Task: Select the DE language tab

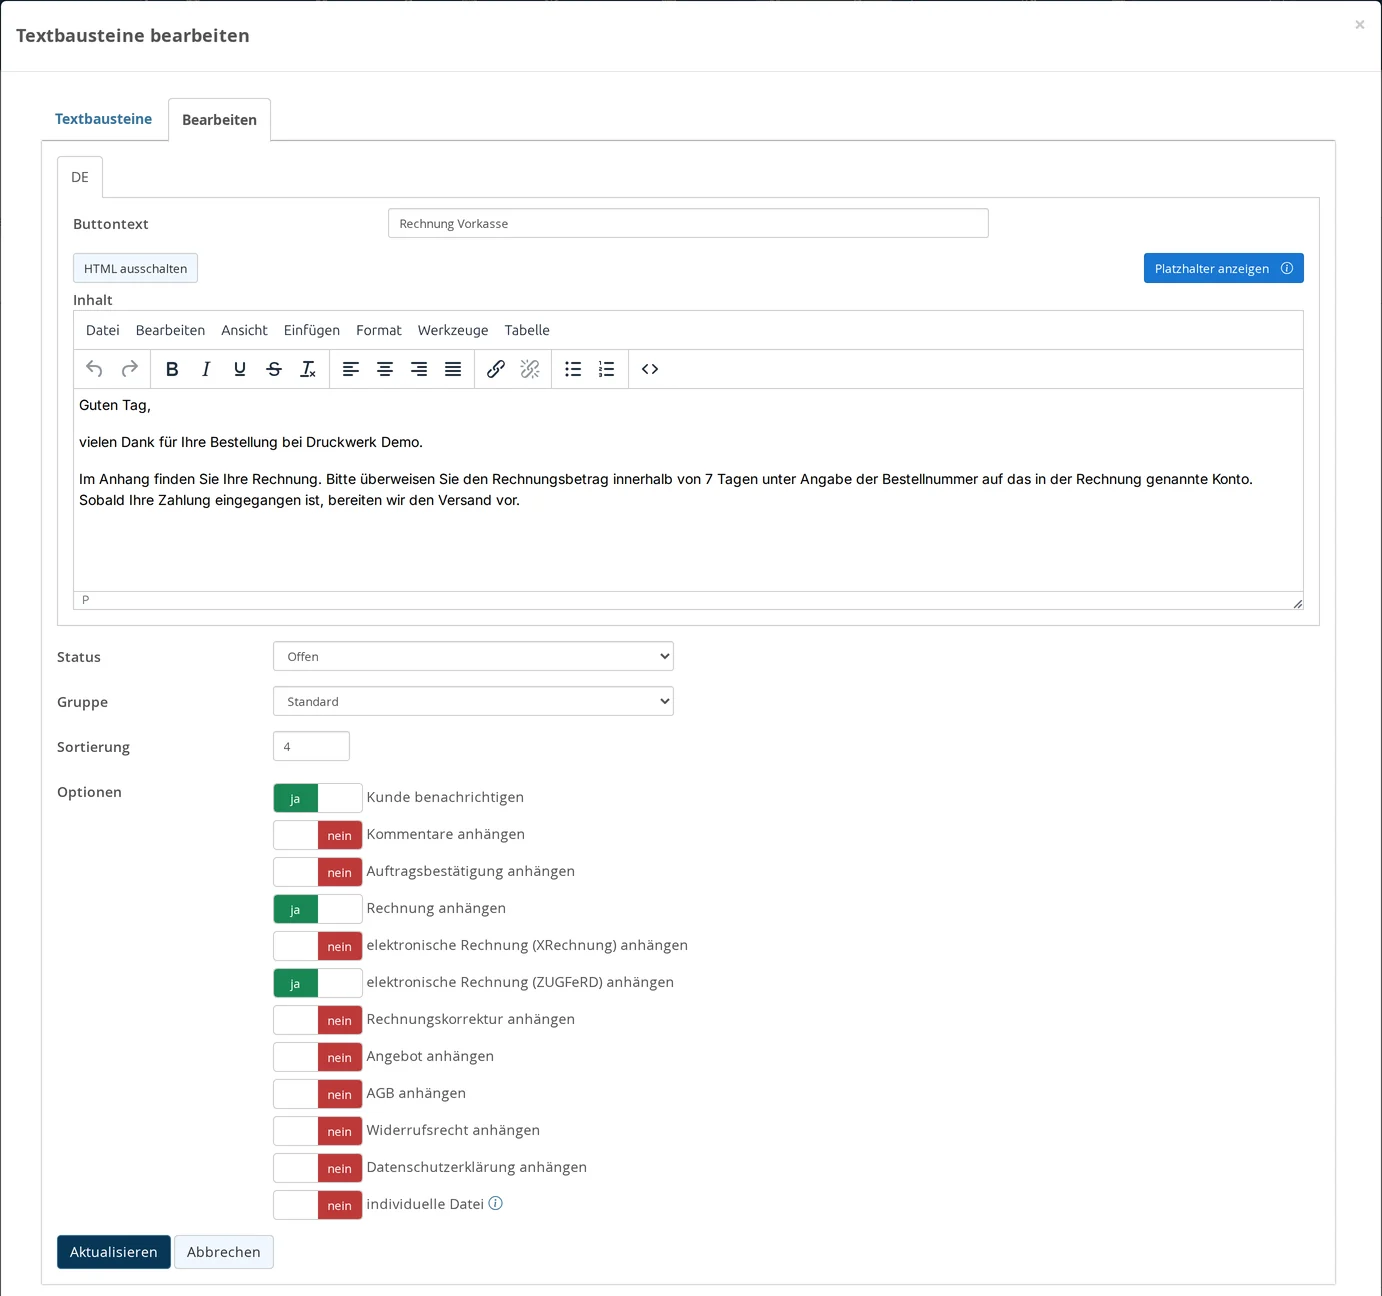Action: click(80, 177)
